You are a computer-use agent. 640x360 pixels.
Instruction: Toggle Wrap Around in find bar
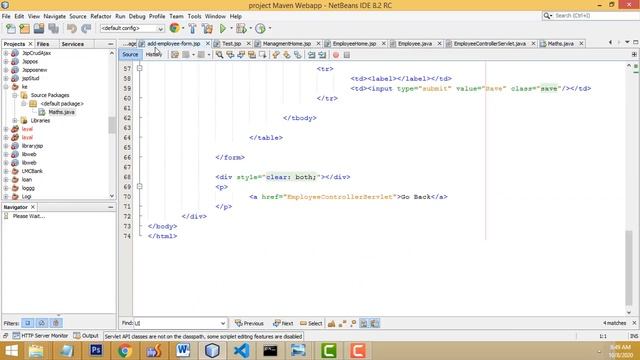point(375,323)
